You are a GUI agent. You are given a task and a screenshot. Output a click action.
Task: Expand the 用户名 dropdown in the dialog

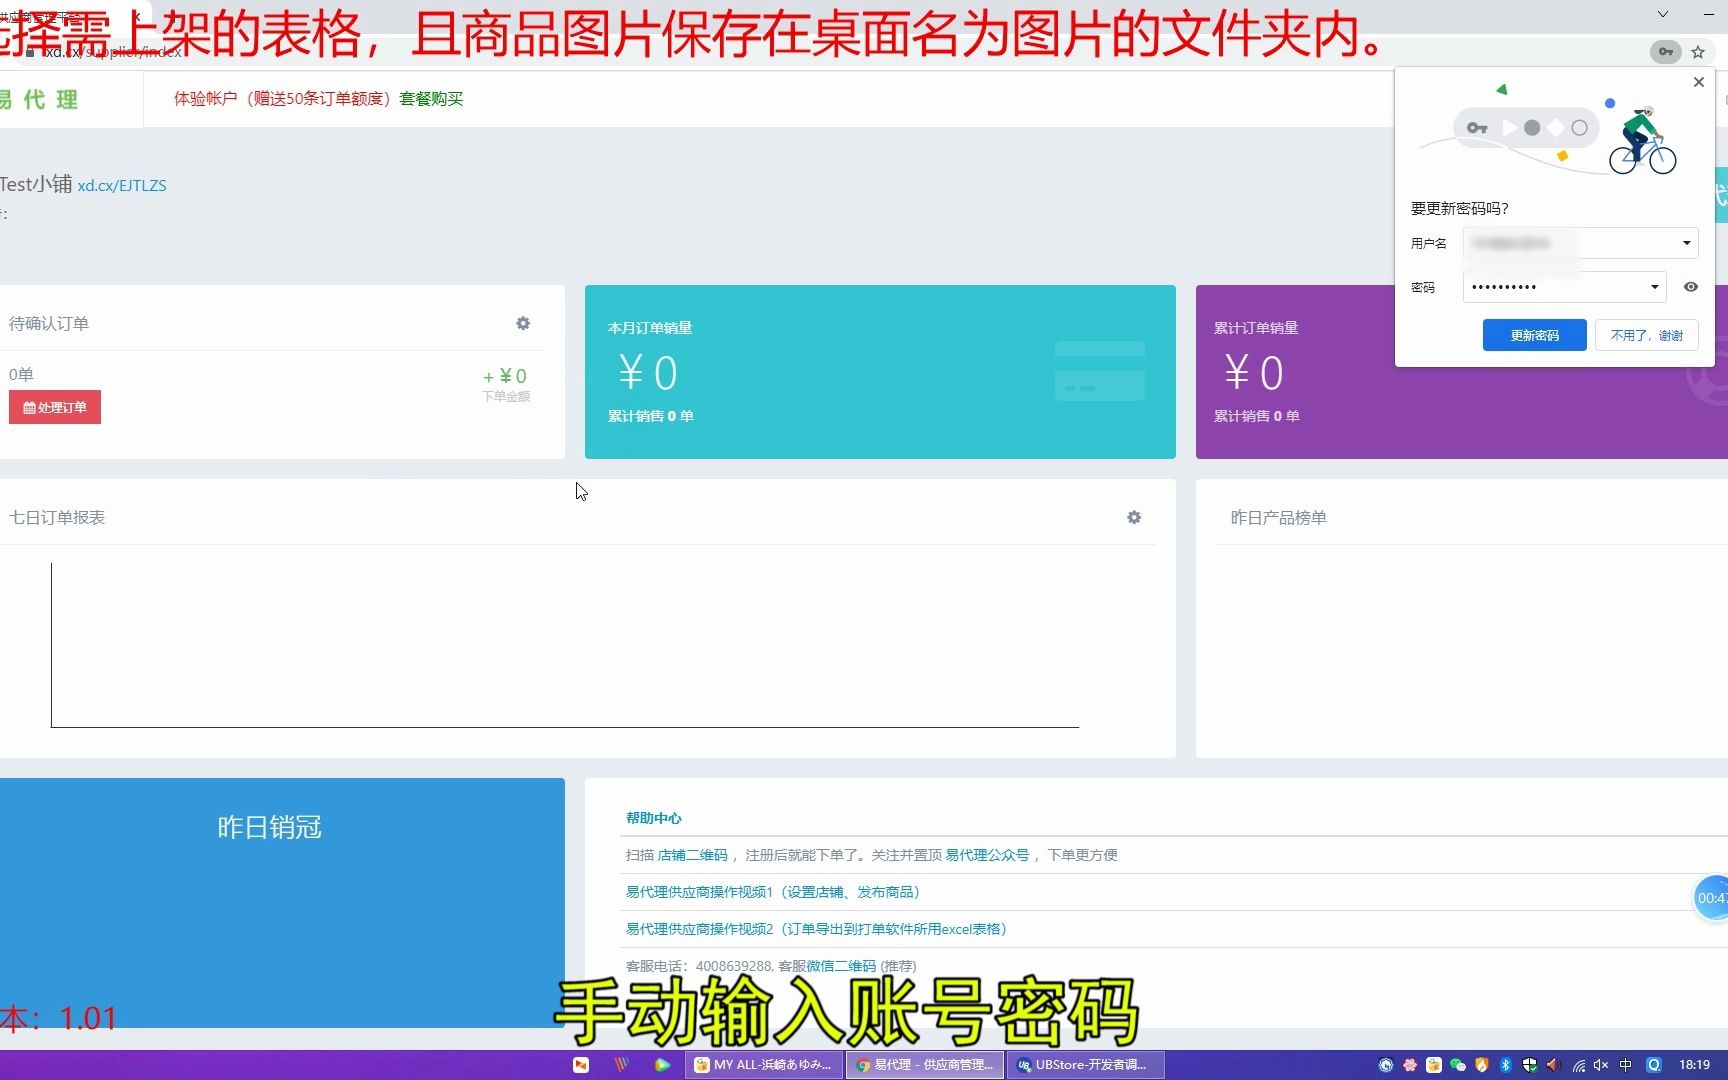[1686, 243]
